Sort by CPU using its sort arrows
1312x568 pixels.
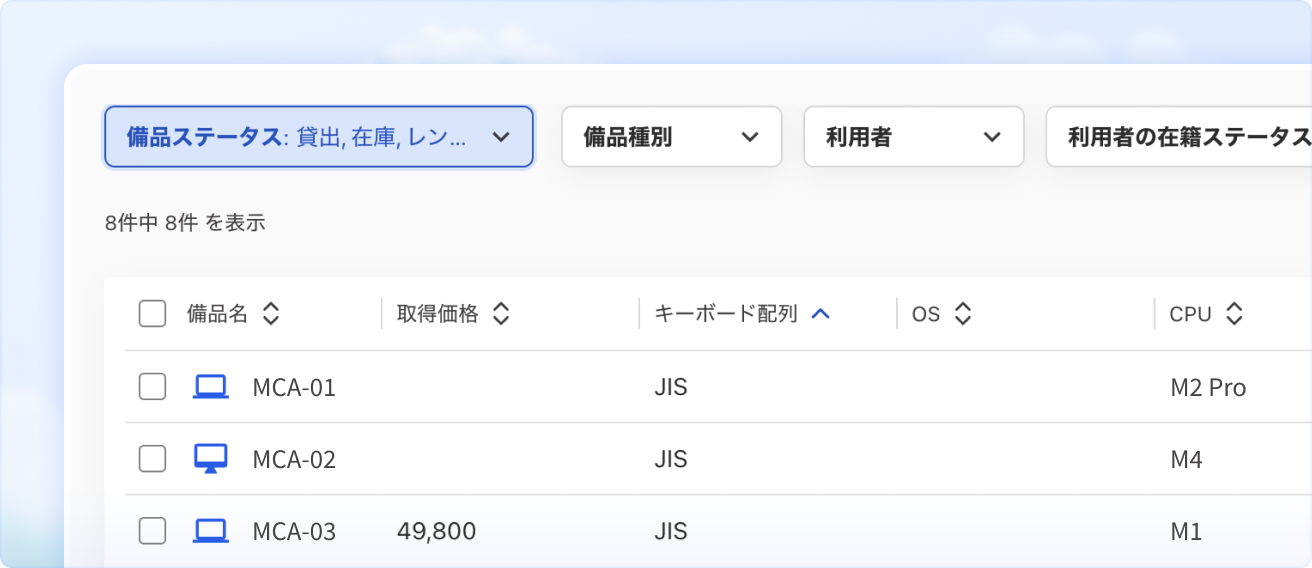(x=1234, y=314)
